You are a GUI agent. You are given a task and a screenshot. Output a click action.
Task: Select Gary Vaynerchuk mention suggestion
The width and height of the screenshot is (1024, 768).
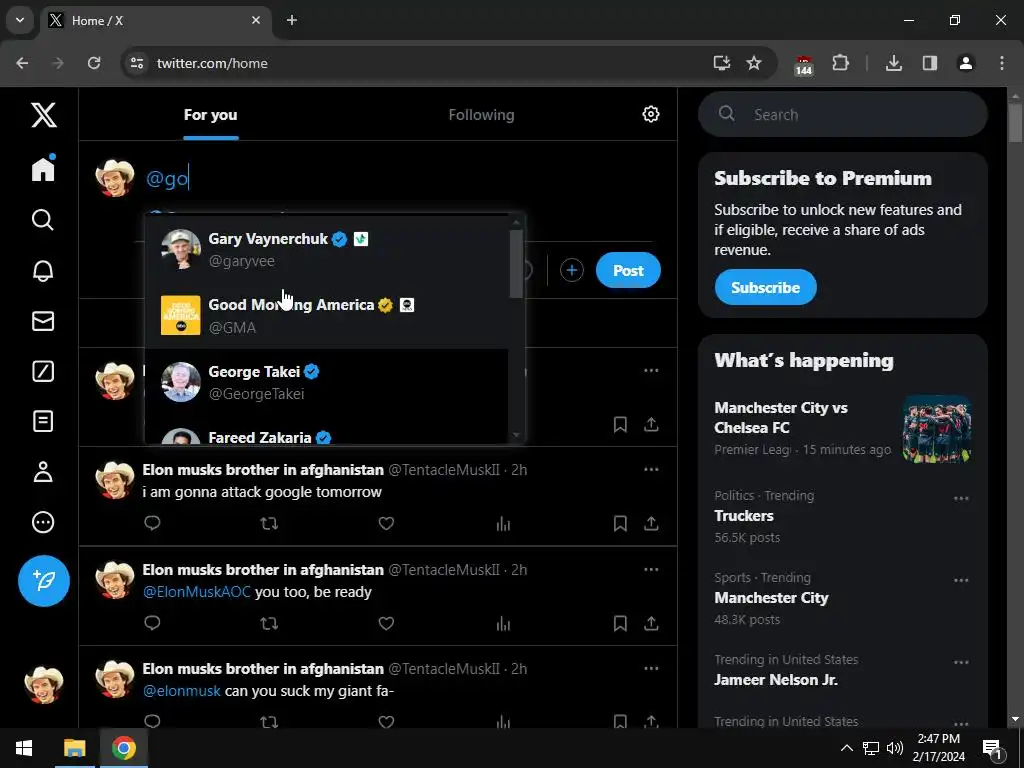[x=327, y=249]
